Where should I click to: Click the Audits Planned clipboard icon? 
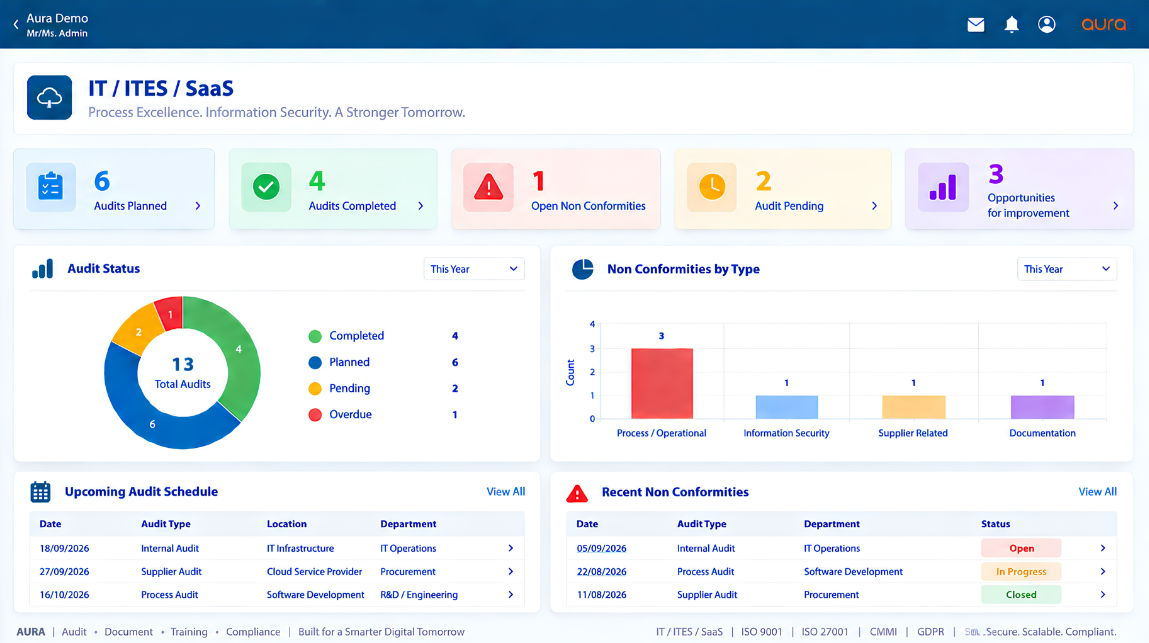(51, 188)
